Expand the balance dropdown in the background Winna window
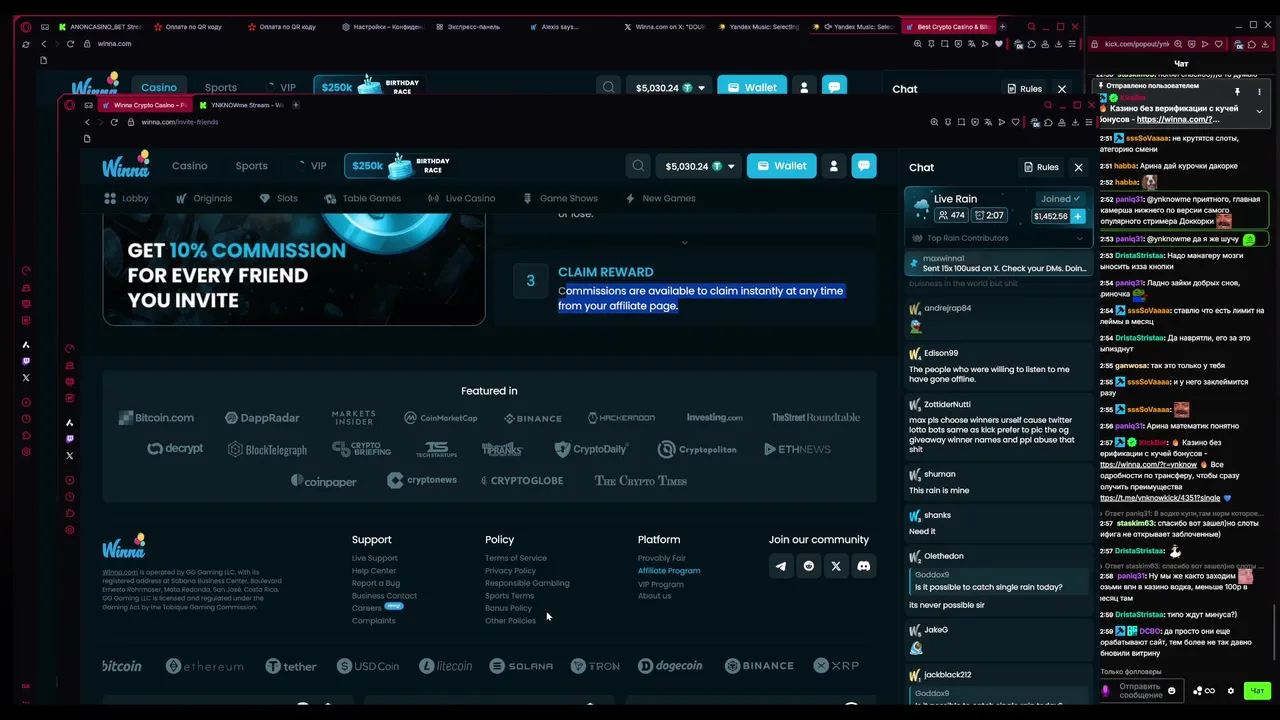The image size is (1280, 720). tap(701, 88)
